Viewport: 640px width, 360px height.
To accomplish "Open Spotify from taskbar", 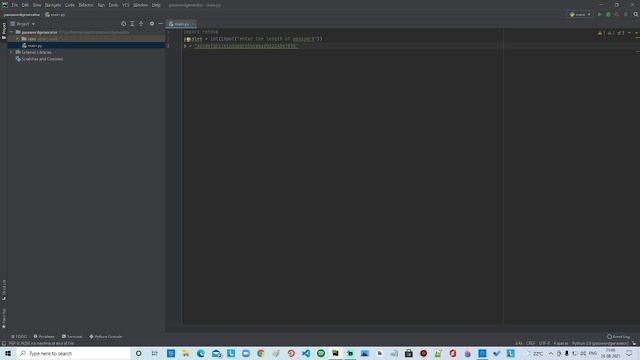I will pos(321,353).
